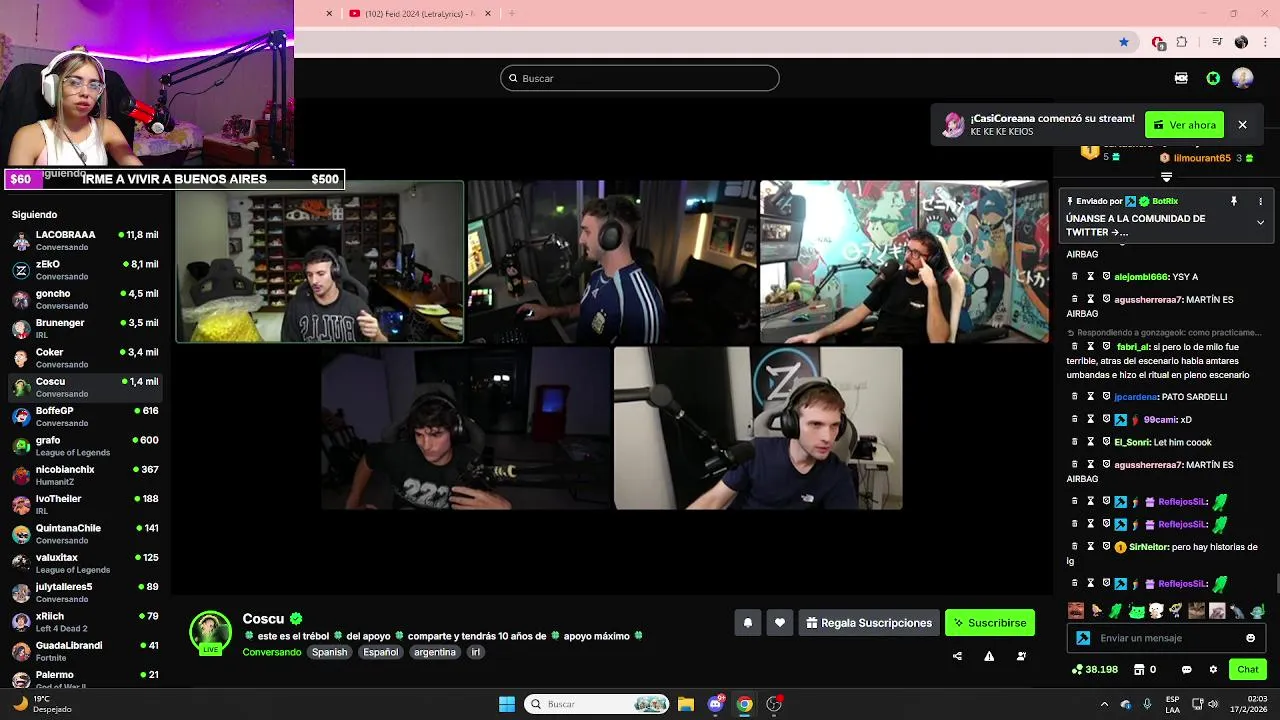This screenshot has width=1280, height=720.
Task: Click the Enviar un mensaje input
Action: [1166, 638]
